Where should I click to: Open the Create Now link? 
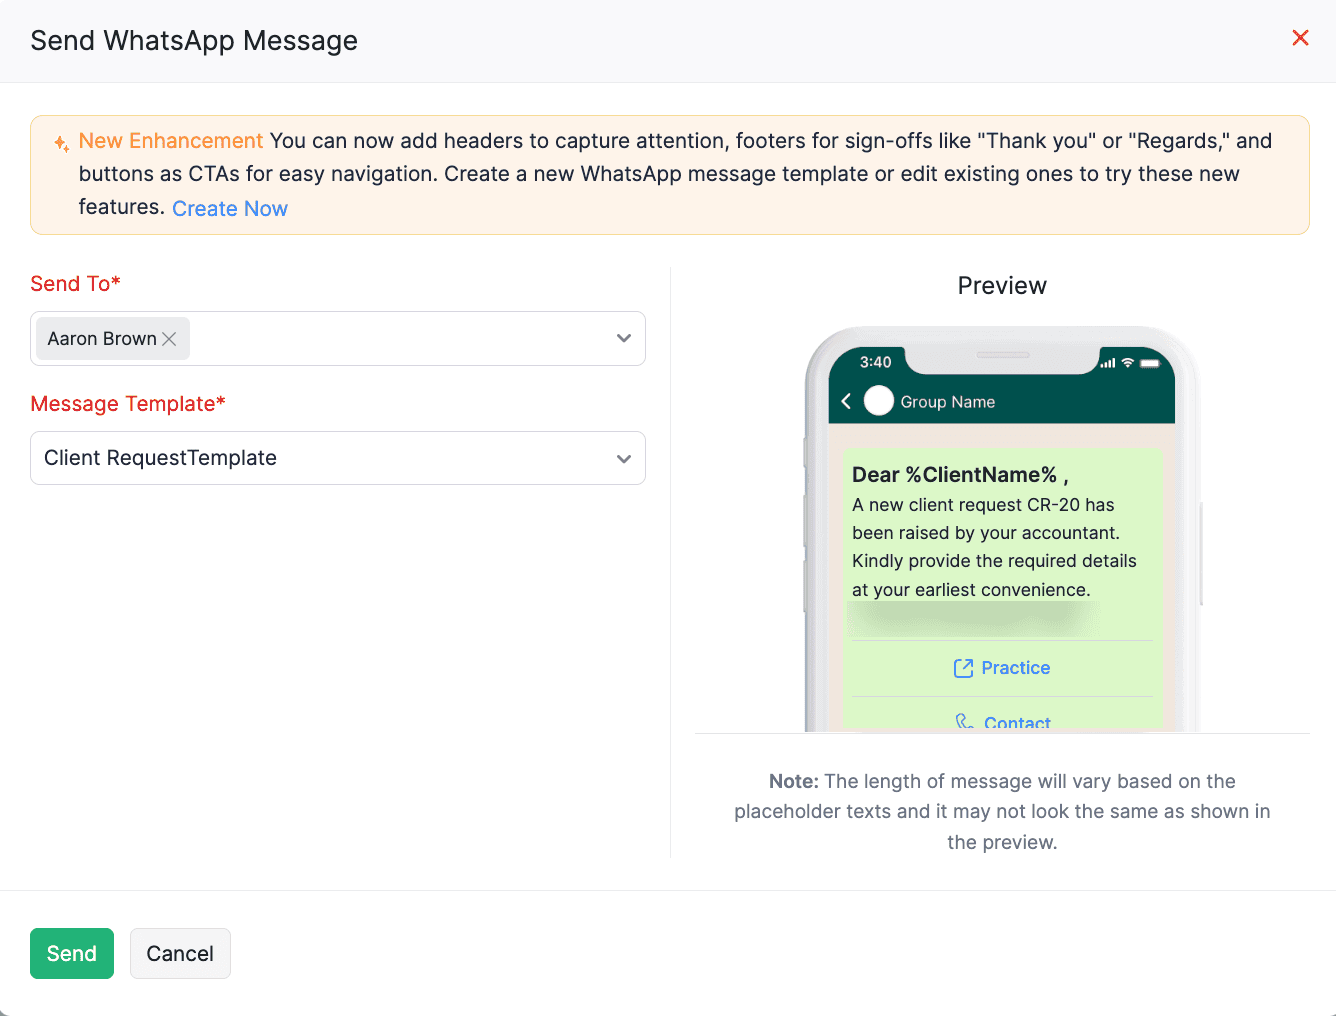(x=230, y=208)
